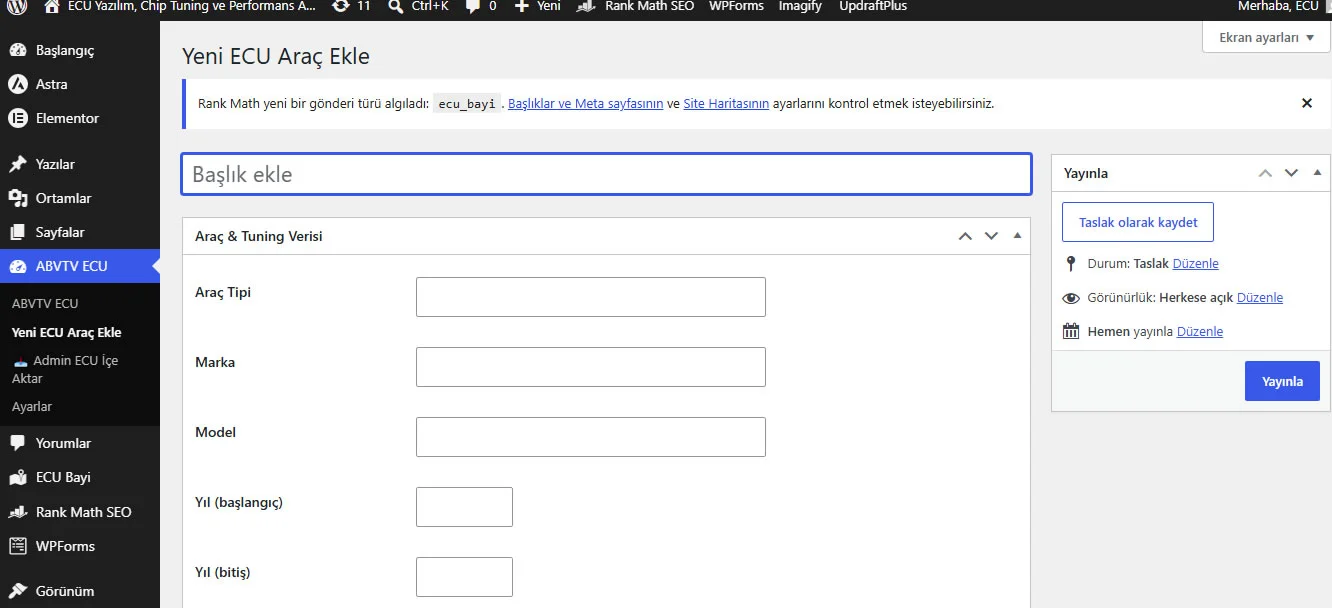Click Taslak olarak kaydet button
Viewport: 1332px width, 608px height.
click(x=1138, y=222)
